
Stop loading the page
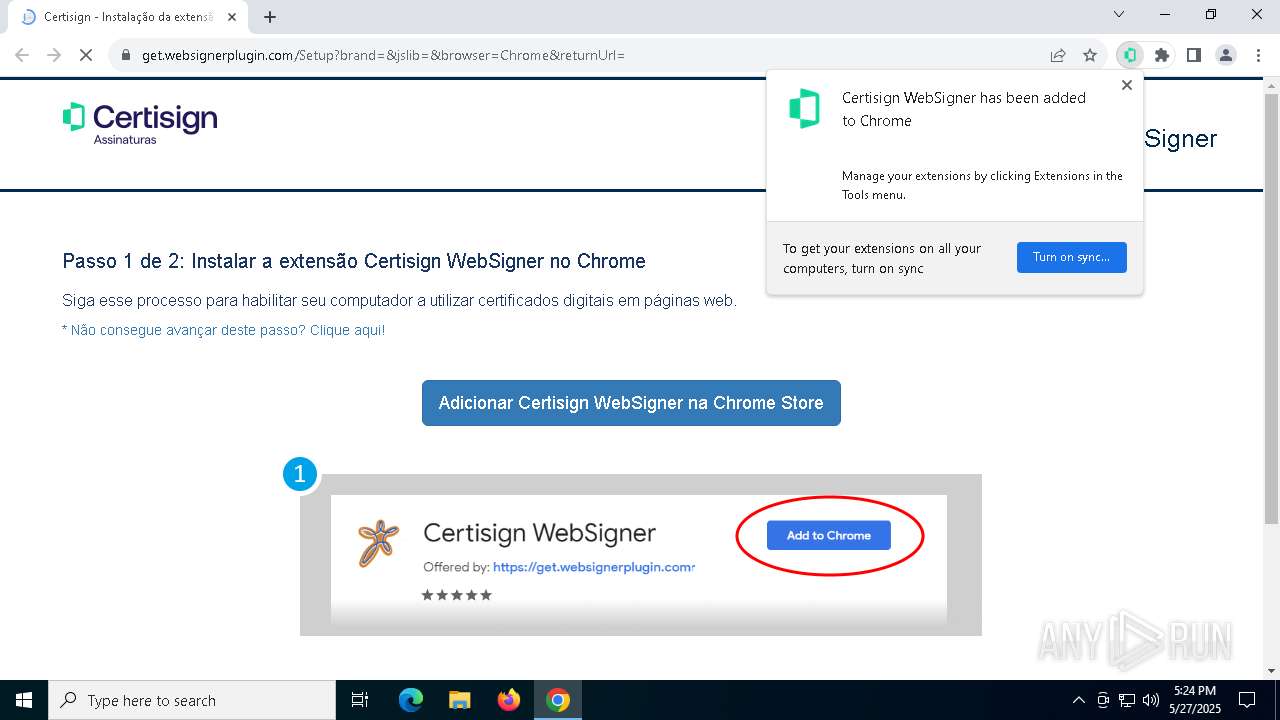pos(86,55)
